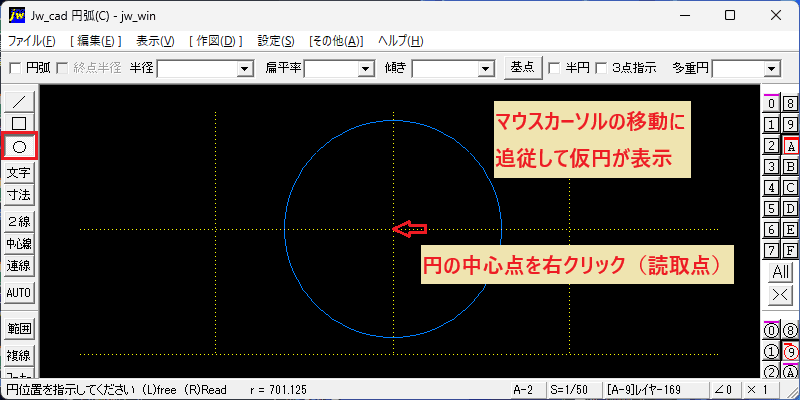Select layer C button
This screenshot has height=400, width=800.
click(x=790, y=187)
